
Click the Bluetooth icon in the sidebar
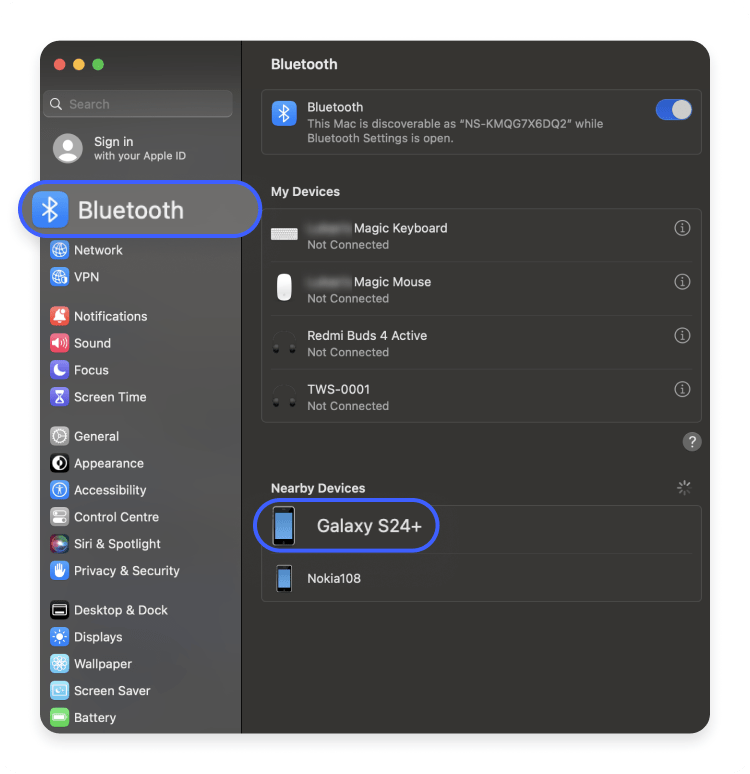pos(50,210)
